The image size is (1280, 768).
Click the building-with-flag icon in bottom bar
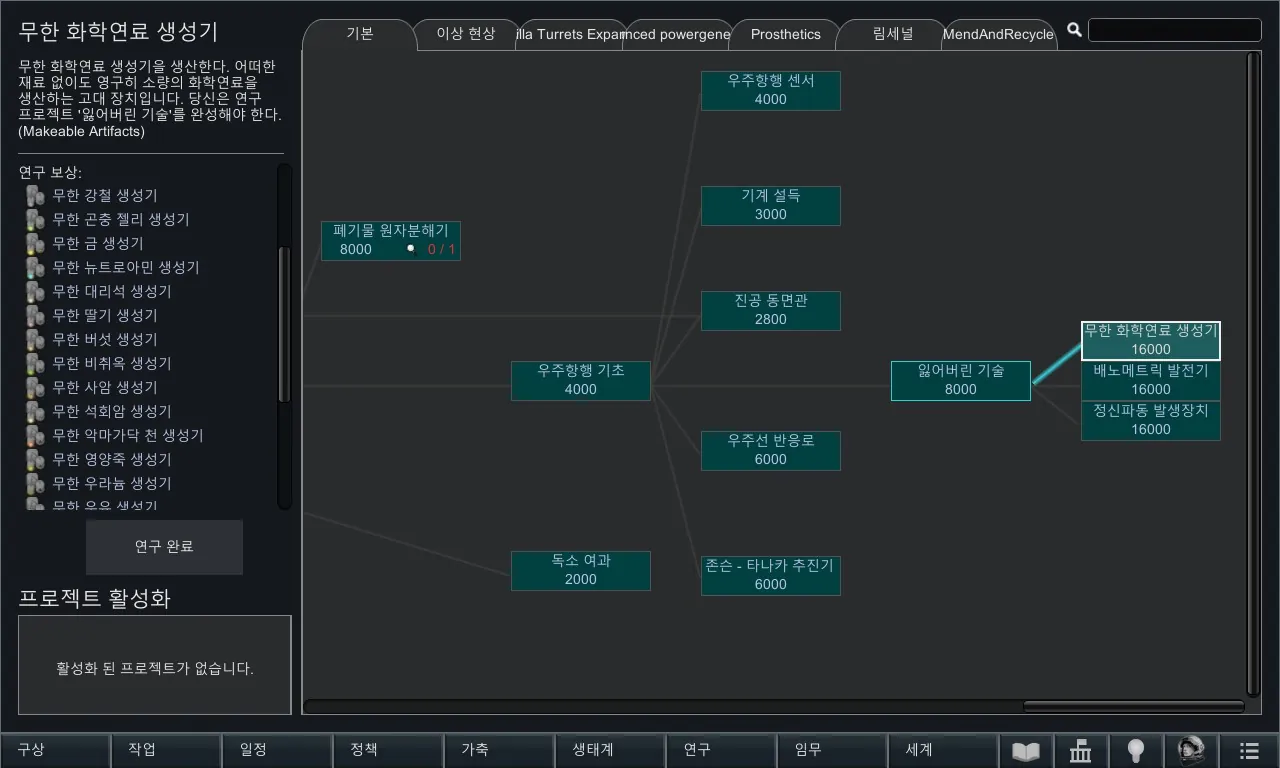1081,751
